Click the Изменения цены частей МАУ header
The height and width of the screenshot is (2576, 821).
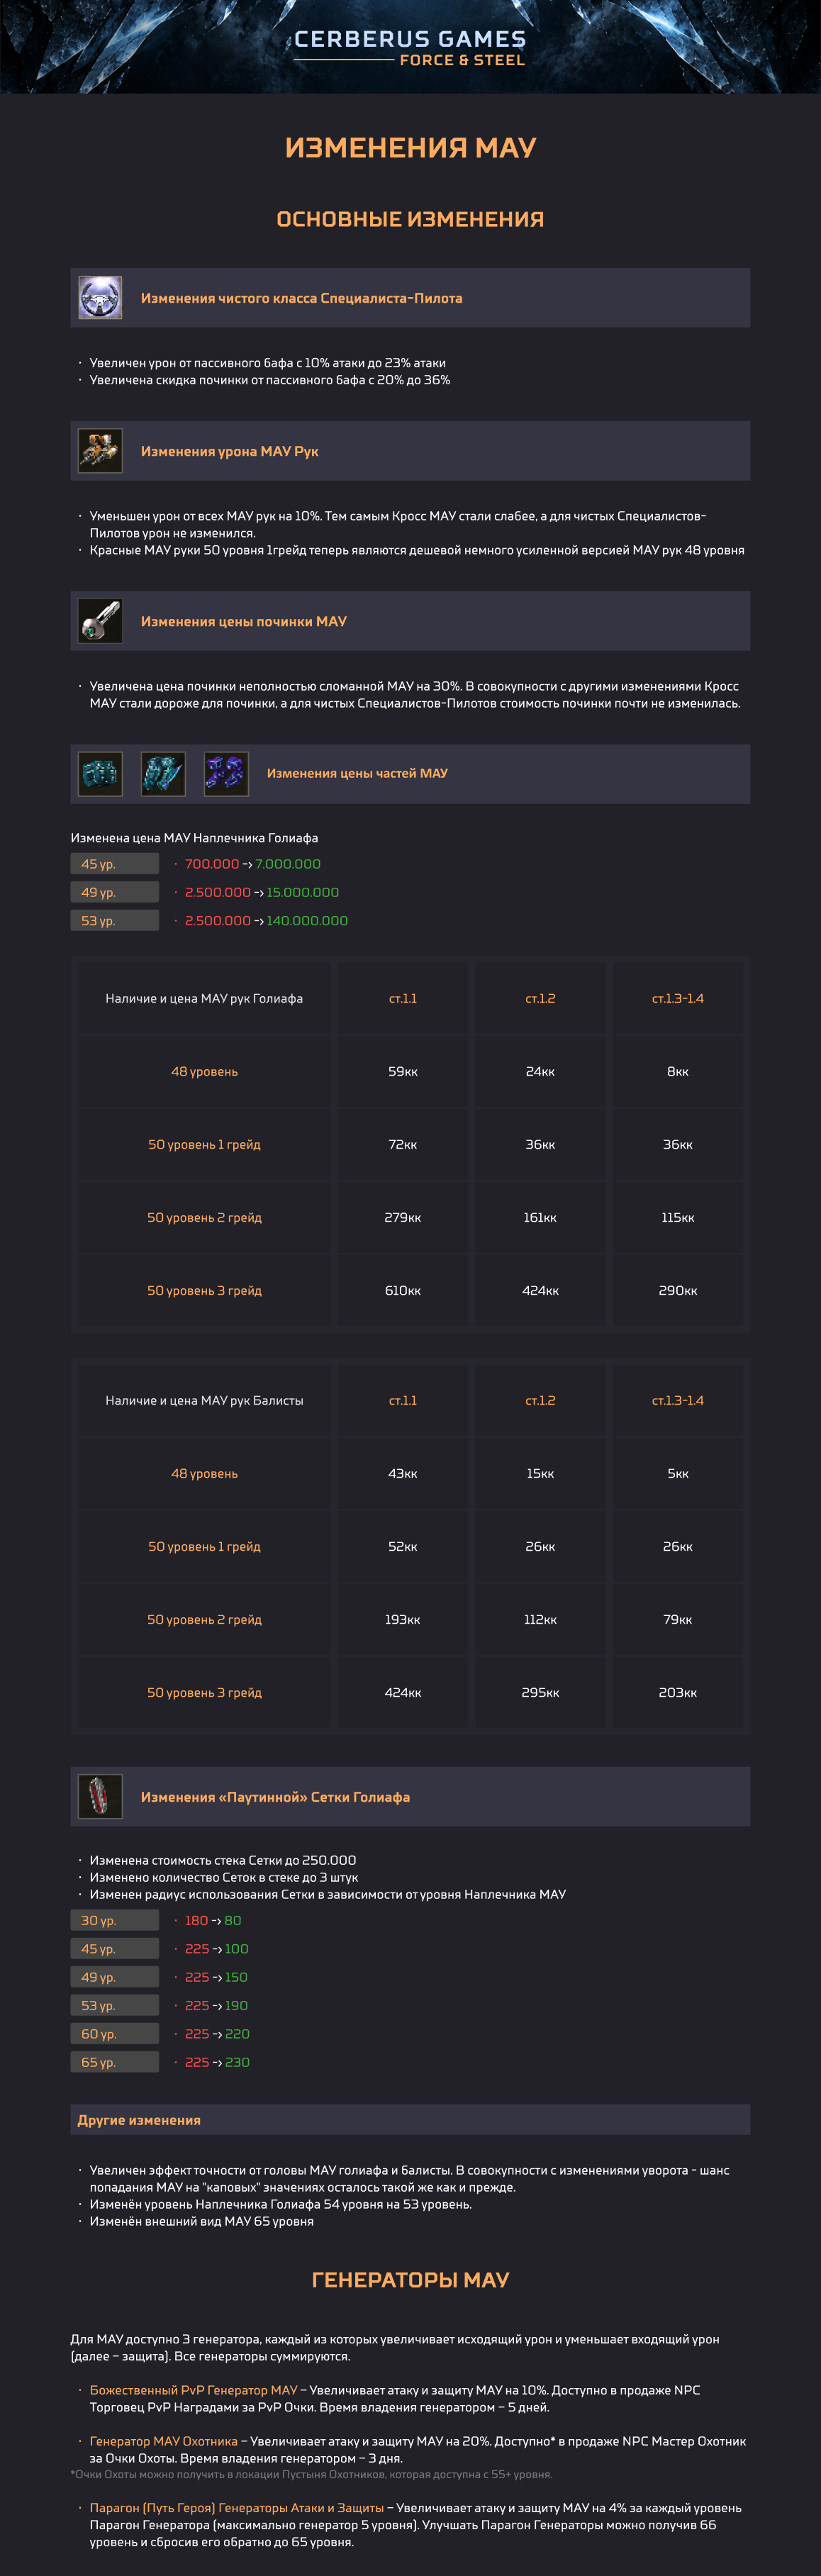[x=357, y=773]
